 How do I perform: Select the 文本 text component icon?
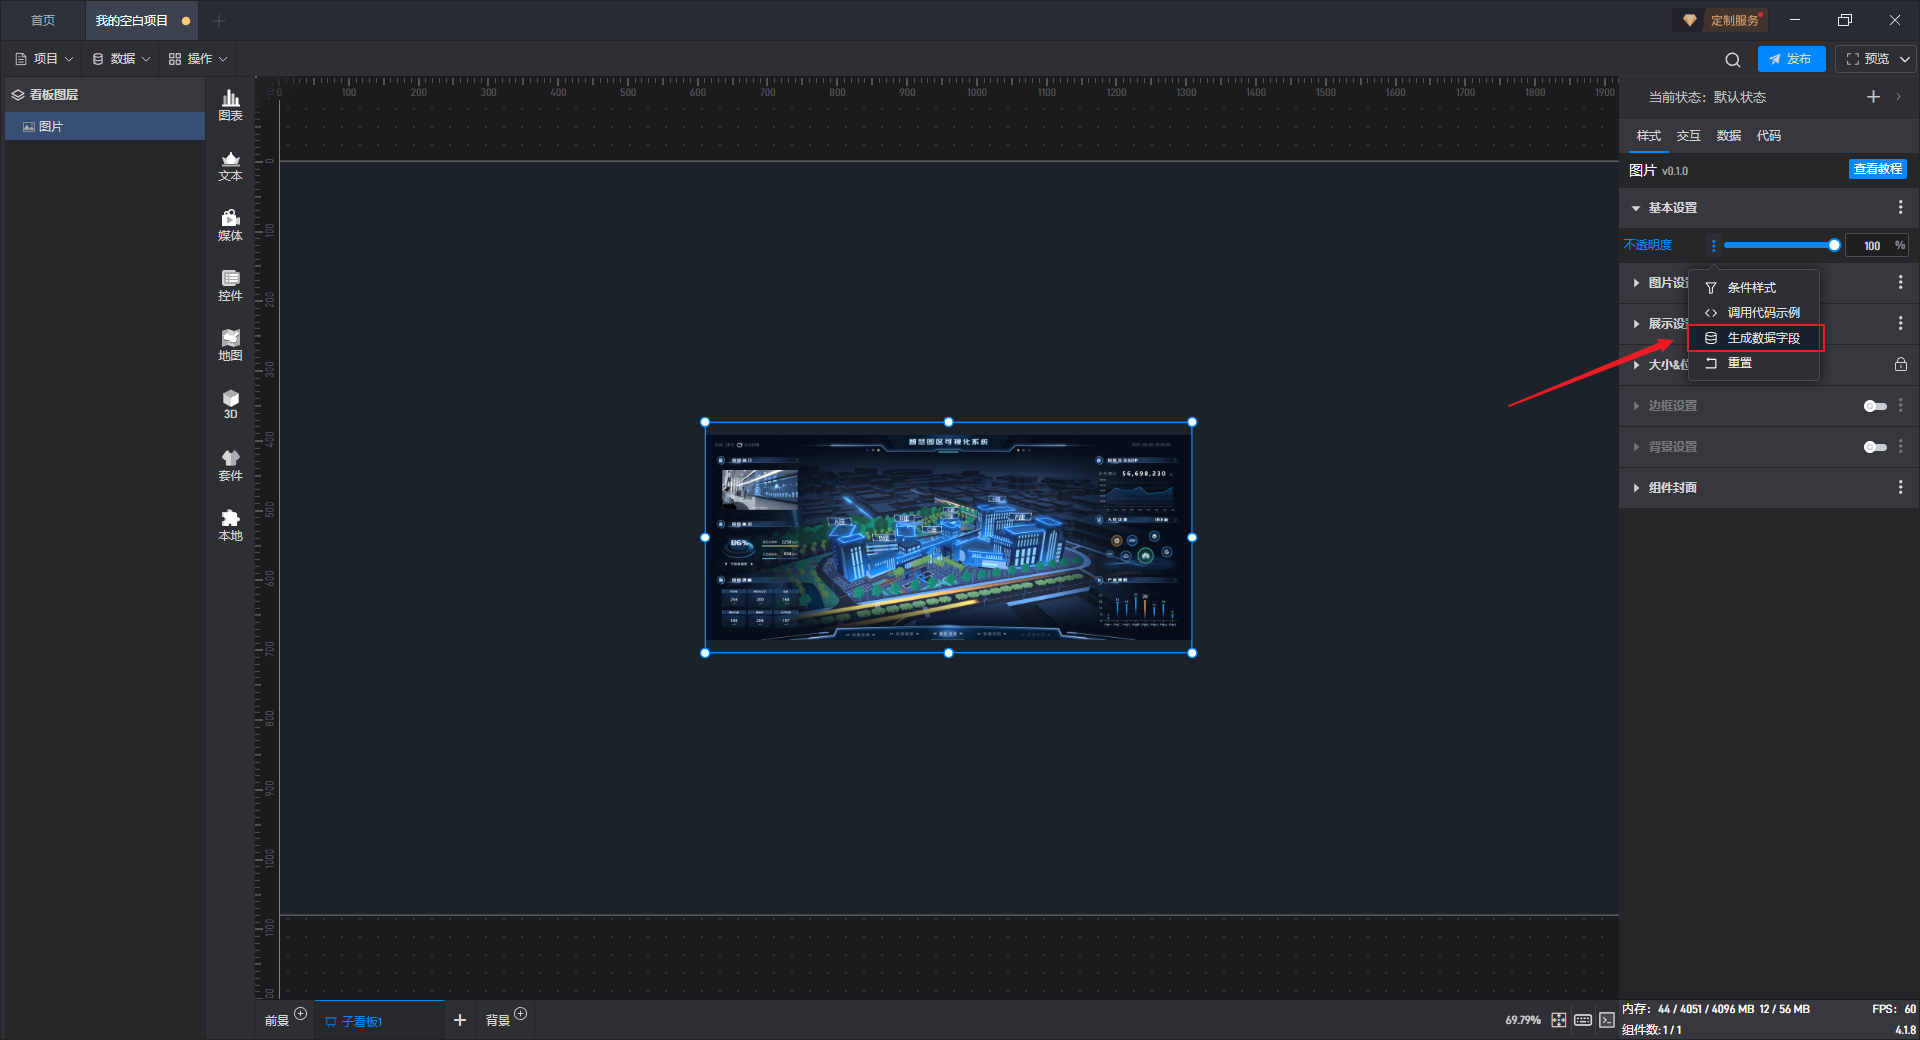point(230,165)
